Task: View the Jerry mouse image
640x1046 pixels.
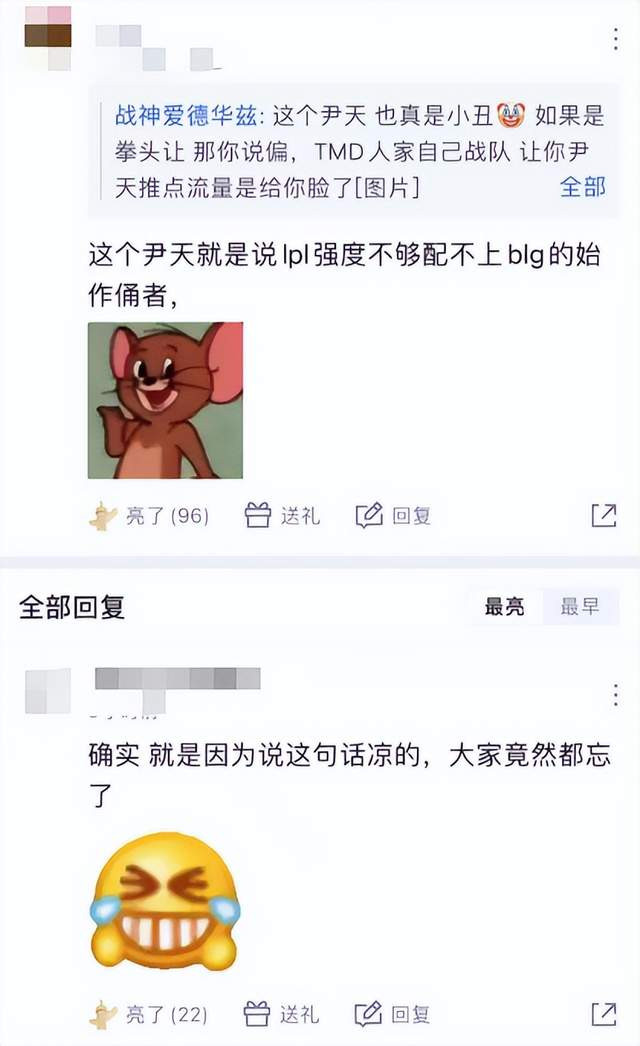Action: click(x=166, y=400)
